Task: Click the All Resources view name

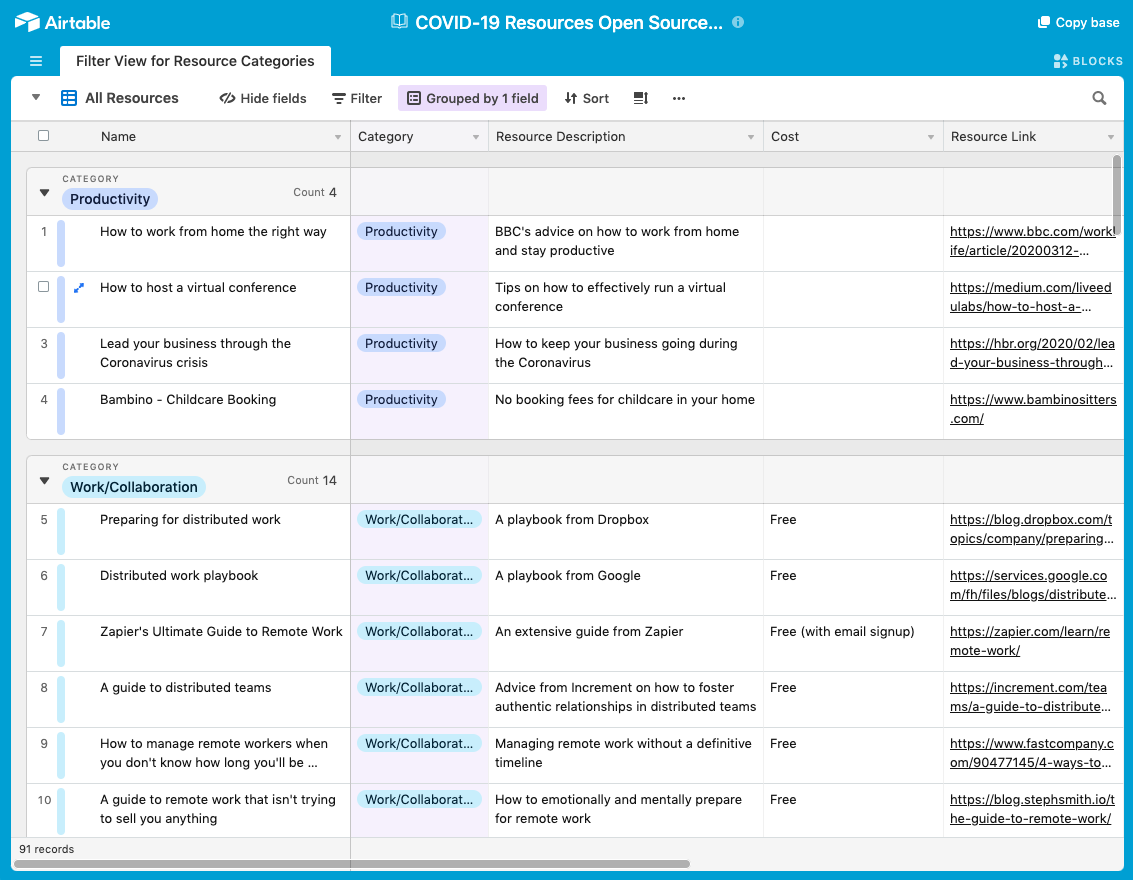Action: pos(132,98)
